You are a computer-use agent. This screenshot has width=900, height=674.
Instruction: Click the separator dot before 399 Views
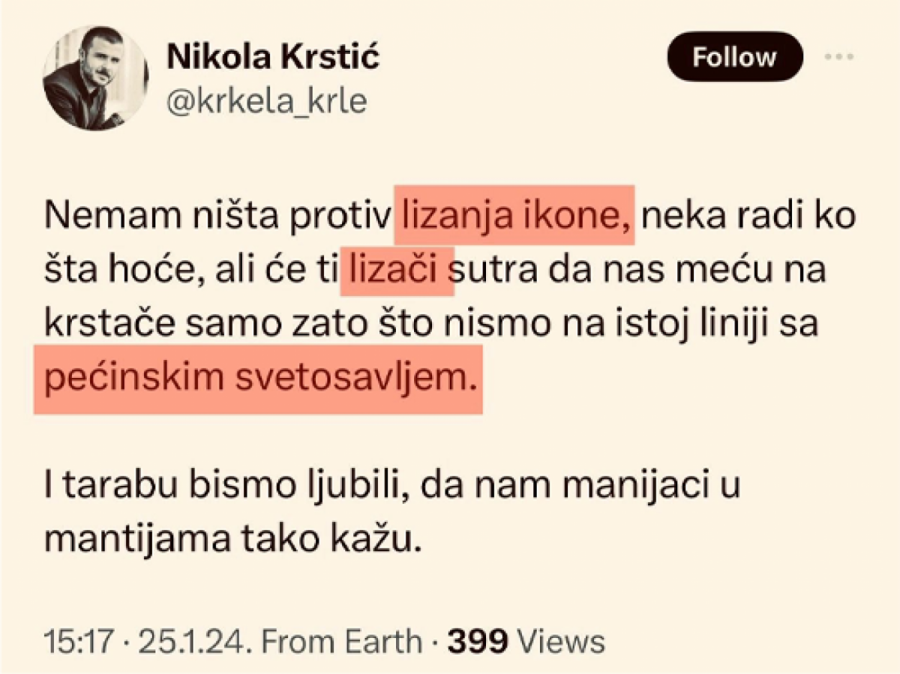(x=434, y=640)
